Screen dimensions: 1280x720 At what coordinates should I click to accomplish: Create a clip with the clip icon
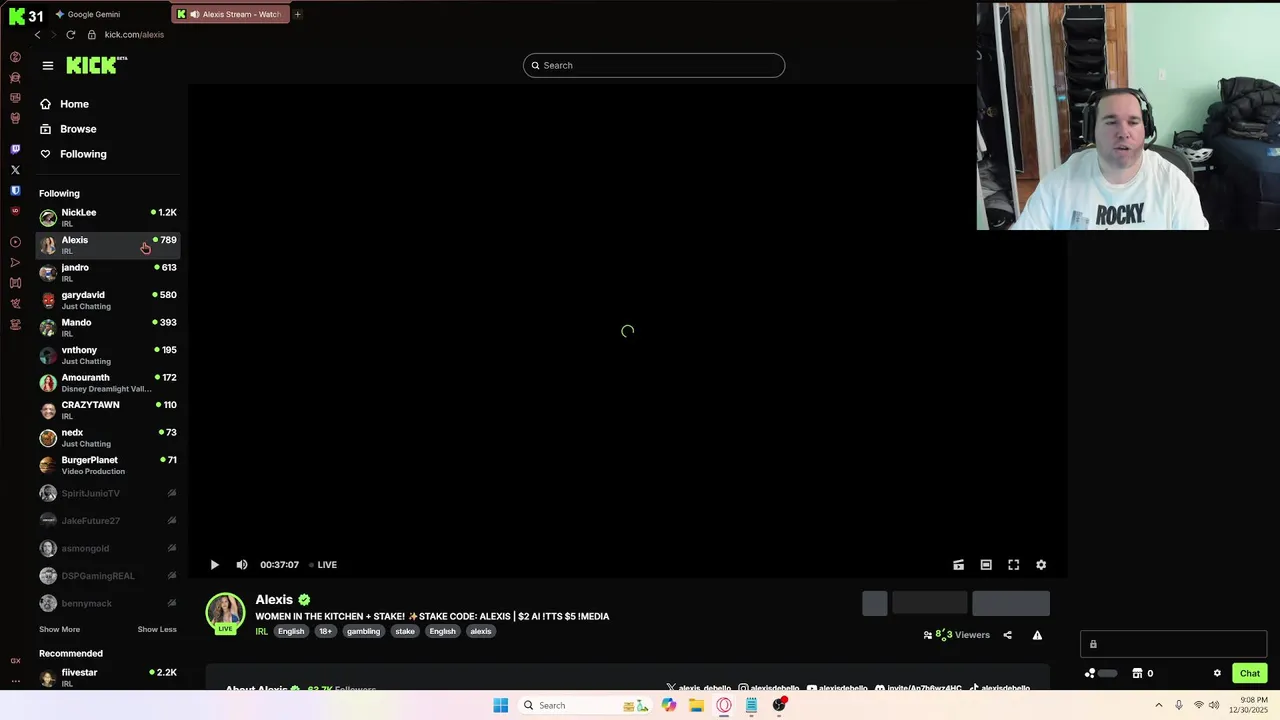958,565
